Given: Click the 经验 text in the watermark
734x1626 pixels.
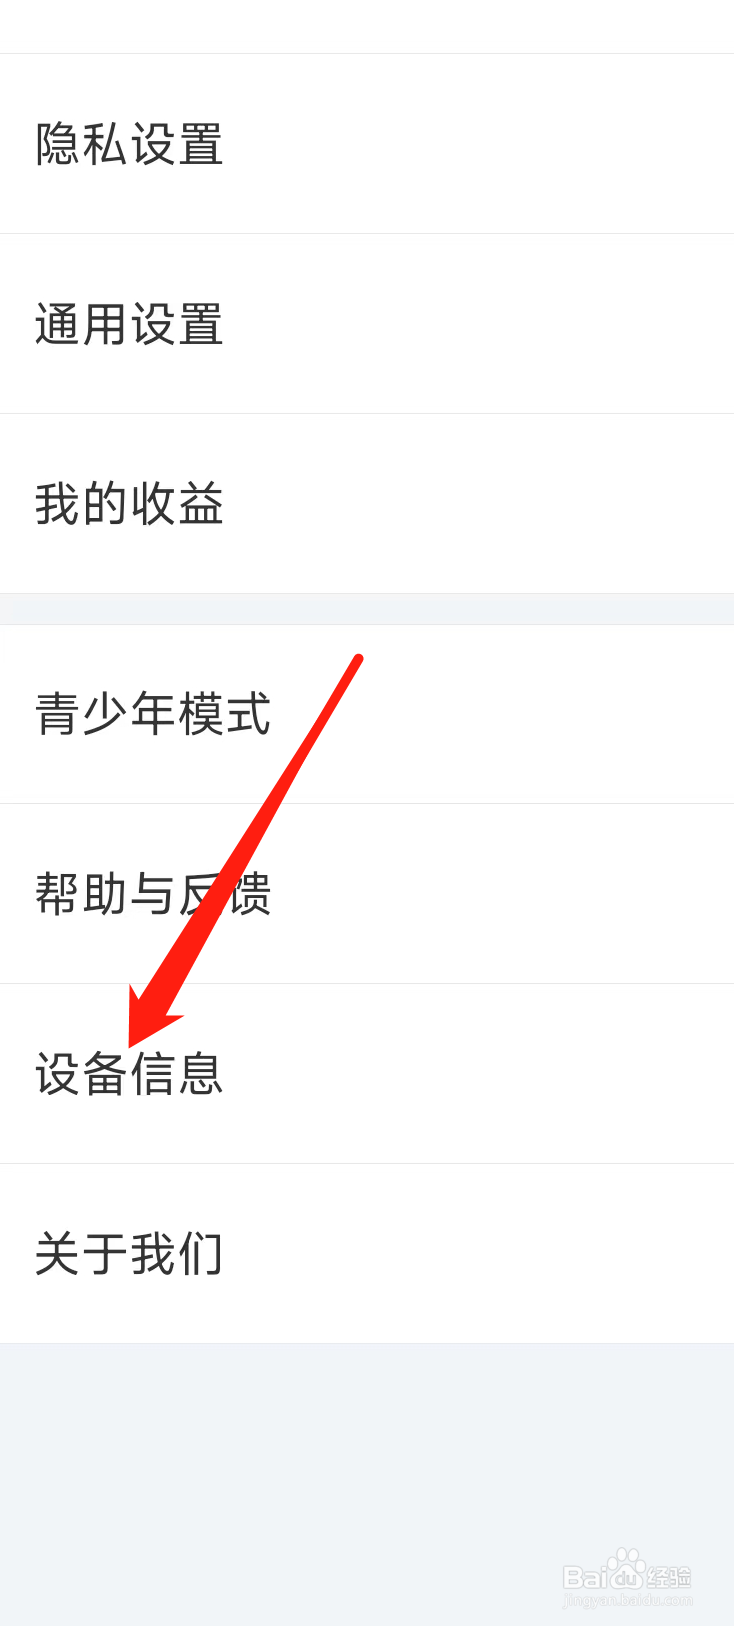Looking at the screenshot, I should [669, 1577].
